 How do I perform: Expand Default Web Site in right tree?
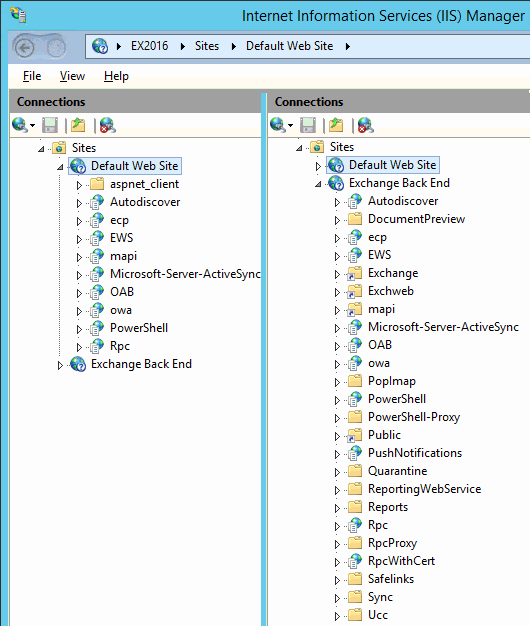click(318, 166)
